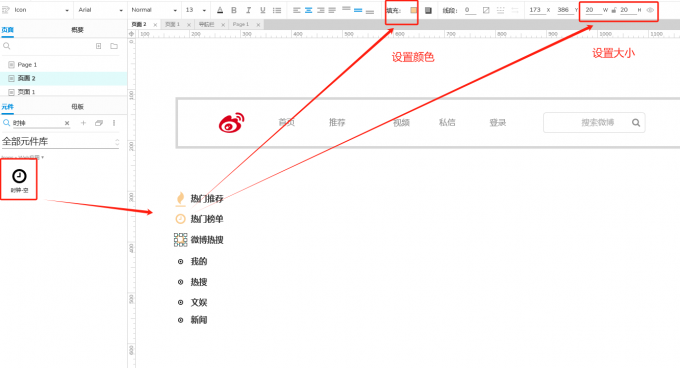680x368 pixels.
Task: Click the width field showing 20
Action: [593, 10]
